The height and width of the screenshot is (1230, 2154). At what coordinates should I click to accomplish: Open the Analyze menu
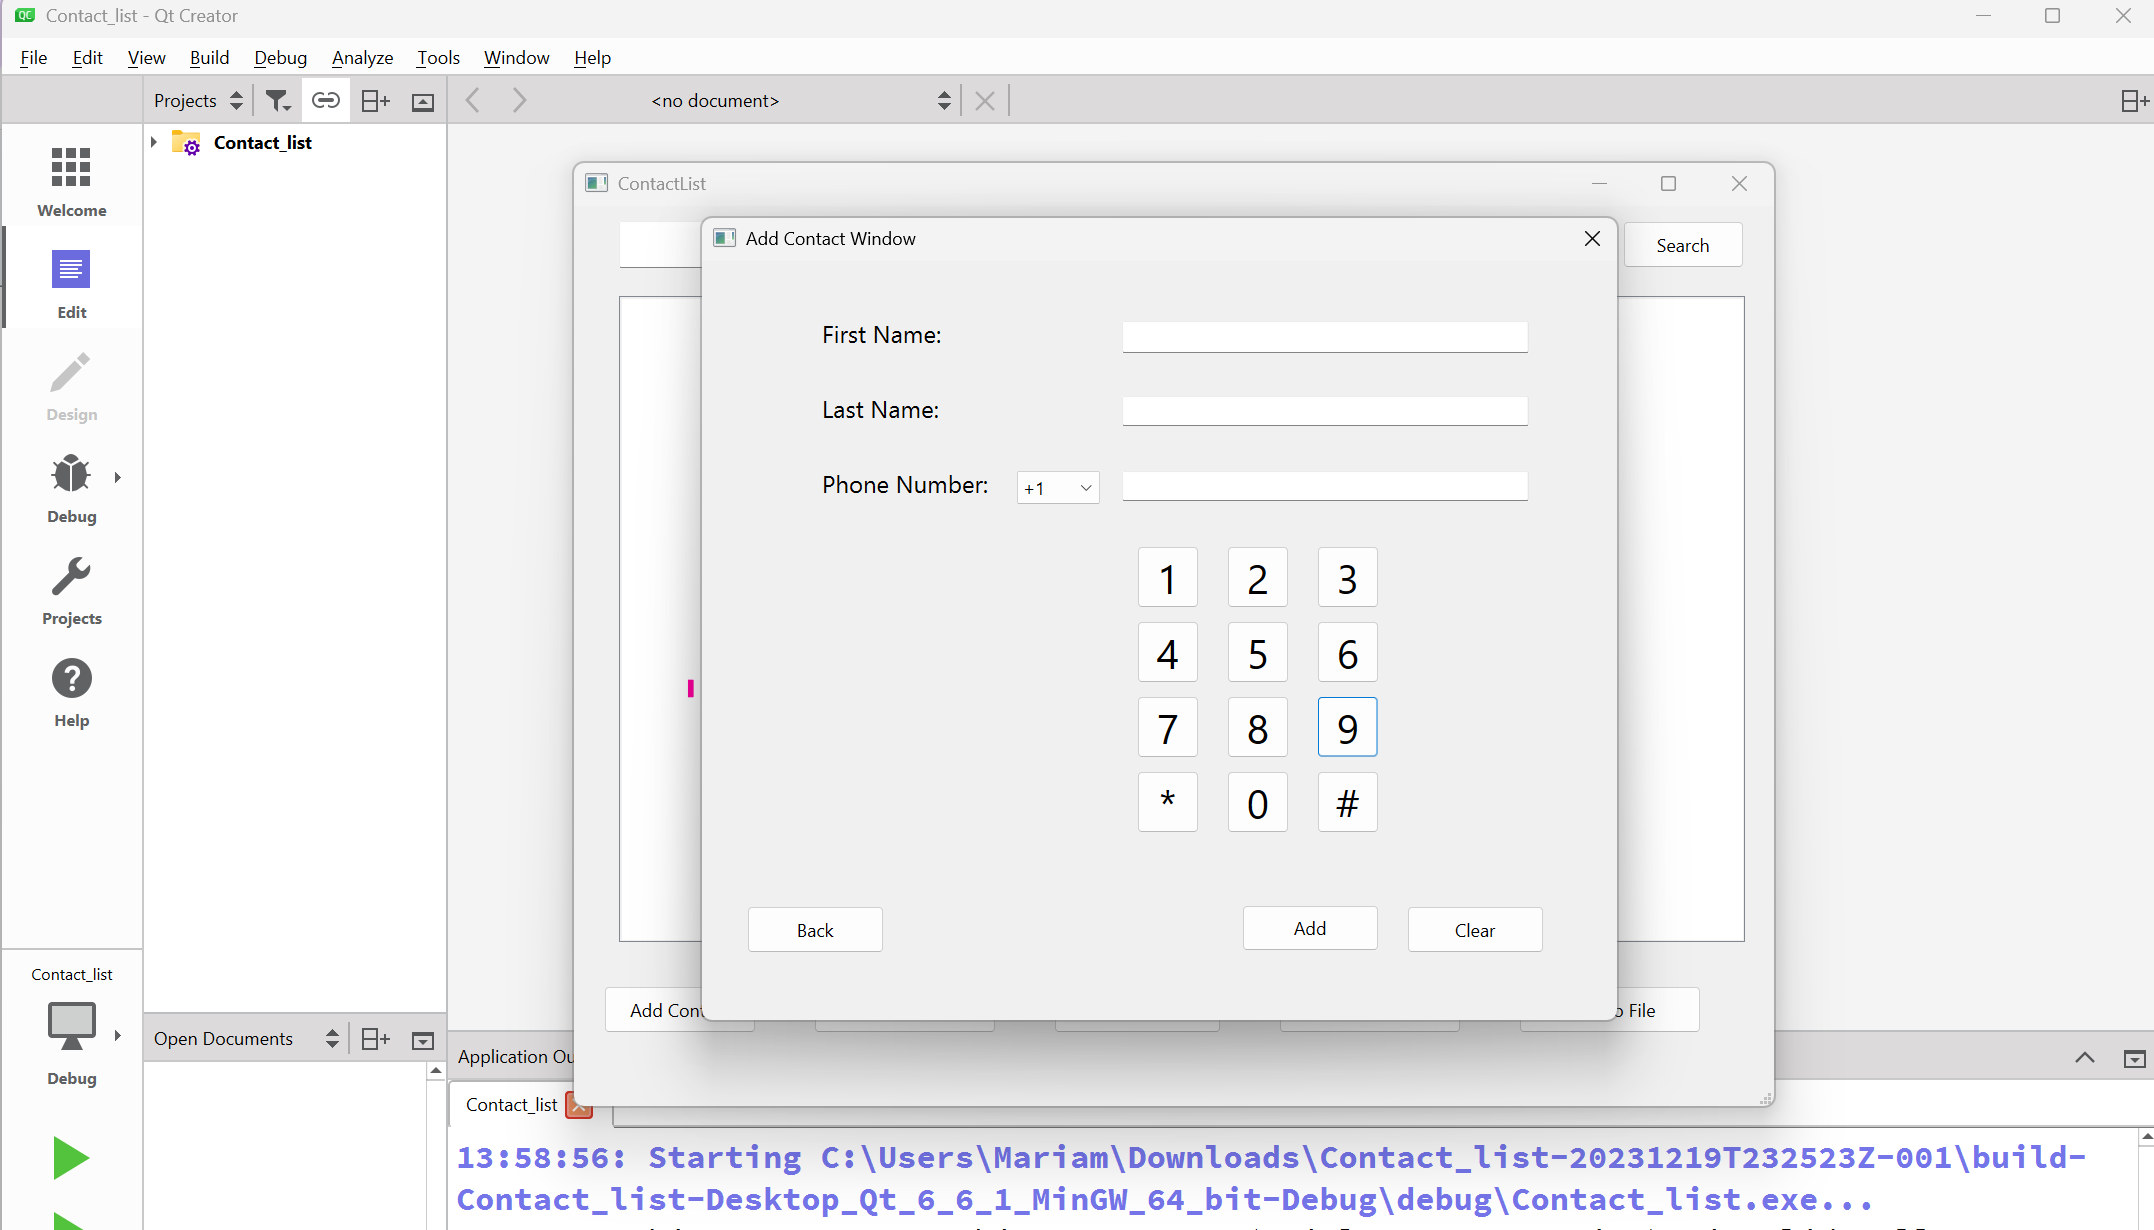coord(362,57)
